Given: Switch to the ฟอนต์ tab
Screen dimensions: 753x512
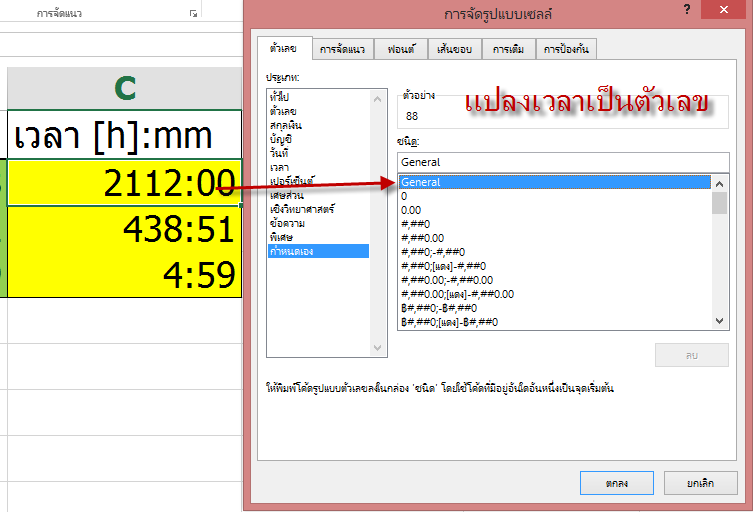Looking at the screenshot, I should pyautogui.click(x=401, y=49).
